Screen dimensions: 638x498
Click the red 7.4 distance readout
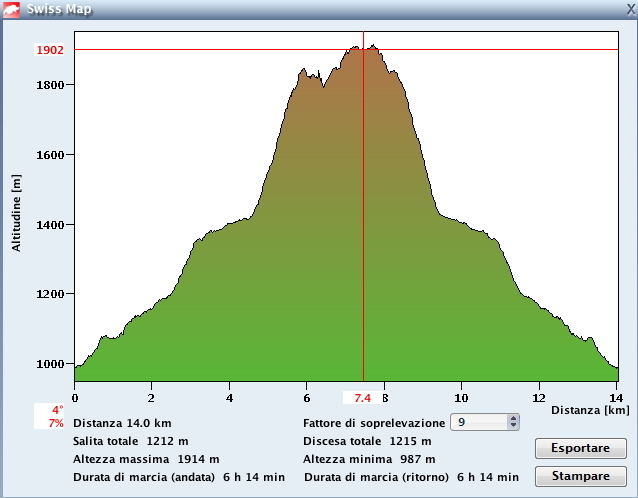point(363,398)
